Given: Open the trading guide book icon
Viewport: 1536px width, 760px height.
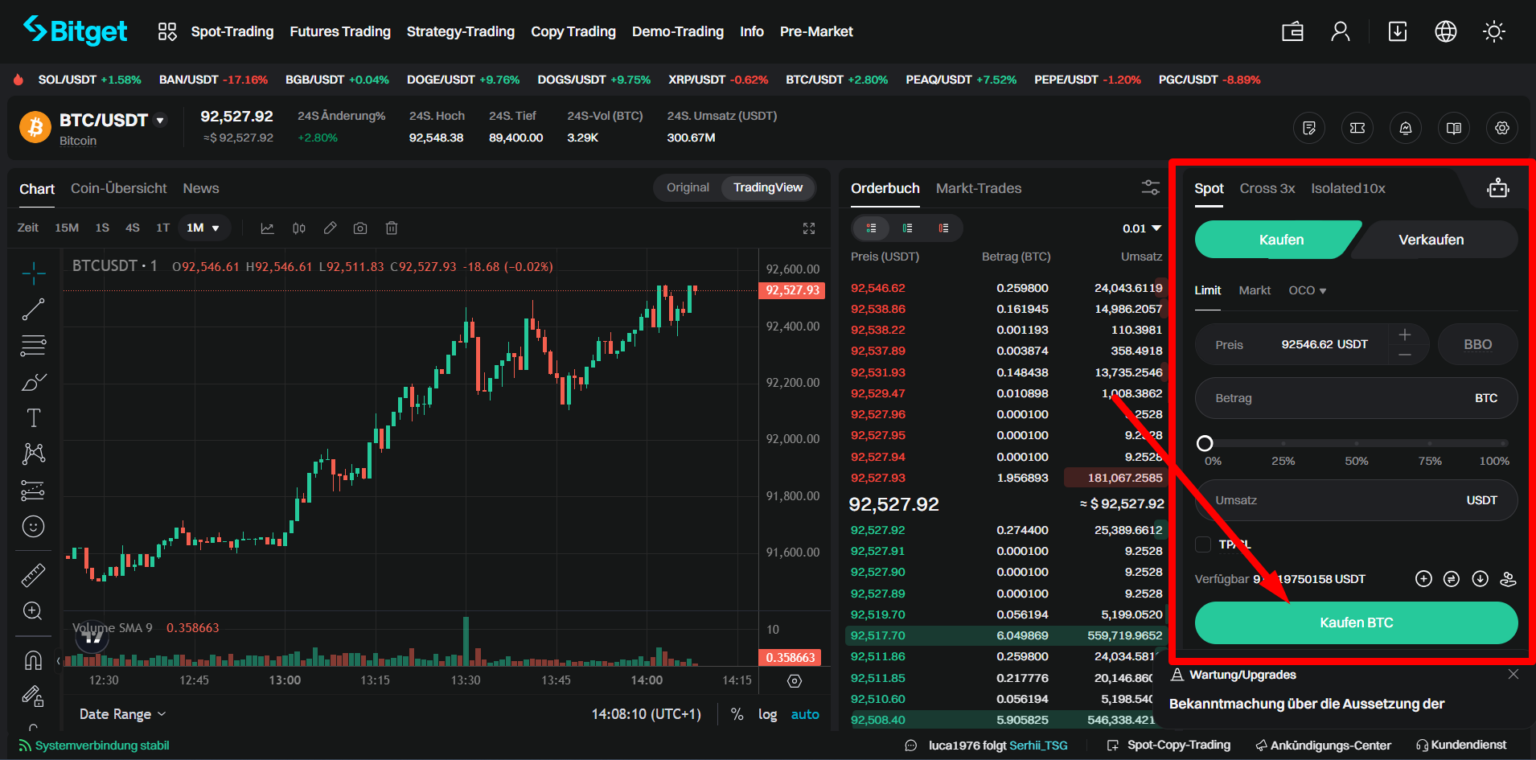Looking at the screenshot, I should click(1453, 128).
